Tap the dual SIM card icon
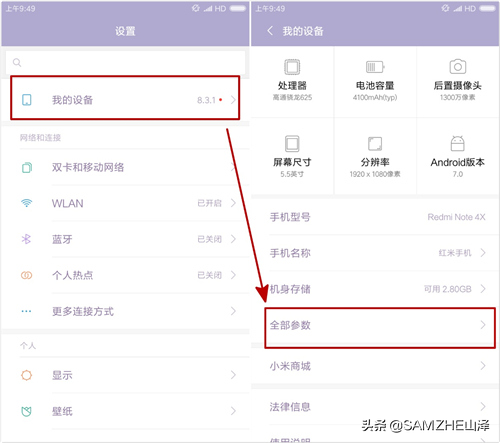Viewport: 500px width, 443px height. click(x=27, y=167)
